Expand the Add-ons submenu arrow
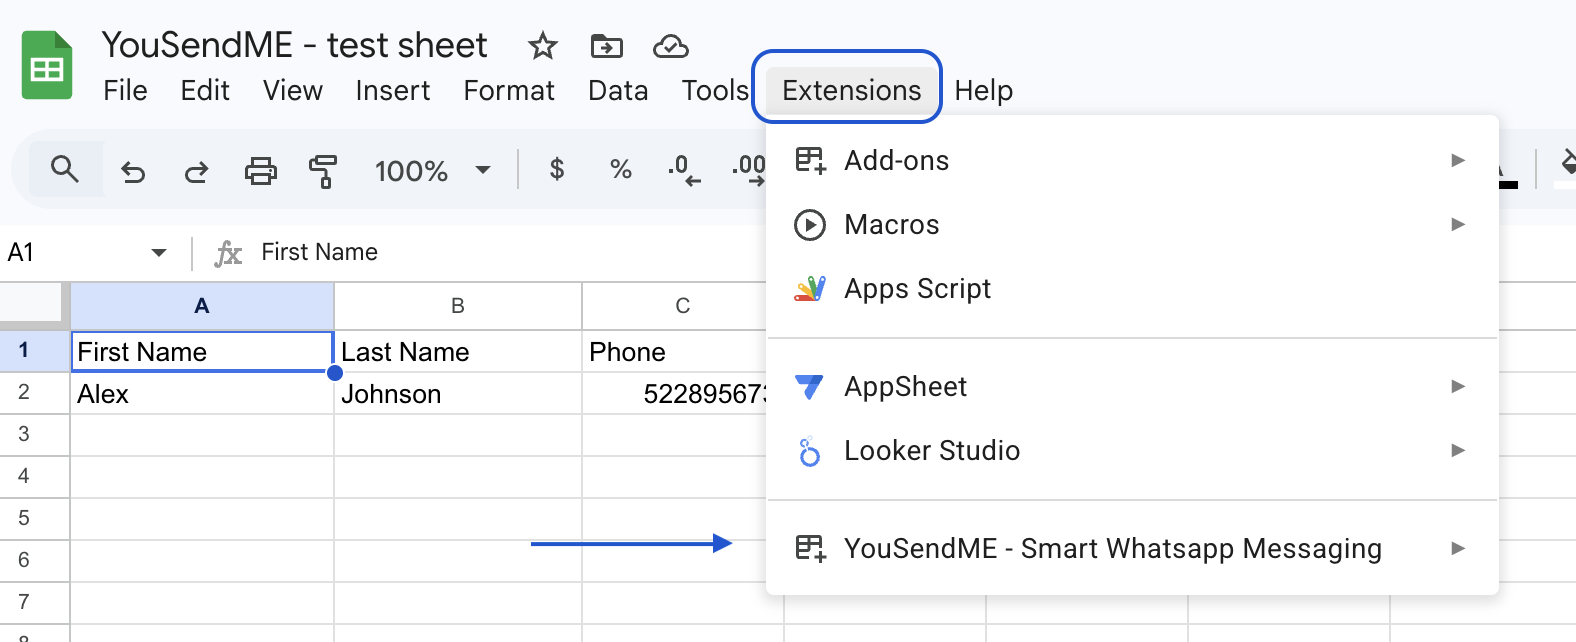 click(x=1458, y=160)
